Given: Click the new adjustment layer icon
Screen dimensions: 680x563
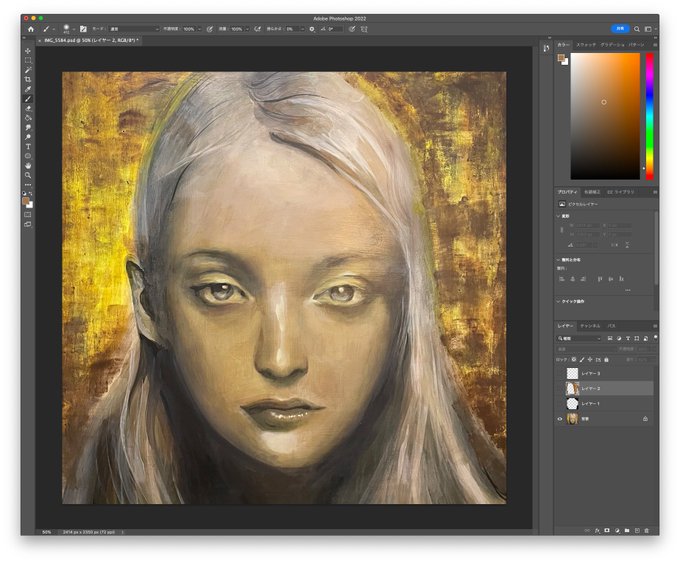Looking at the screenshot, I should (617, 530).
